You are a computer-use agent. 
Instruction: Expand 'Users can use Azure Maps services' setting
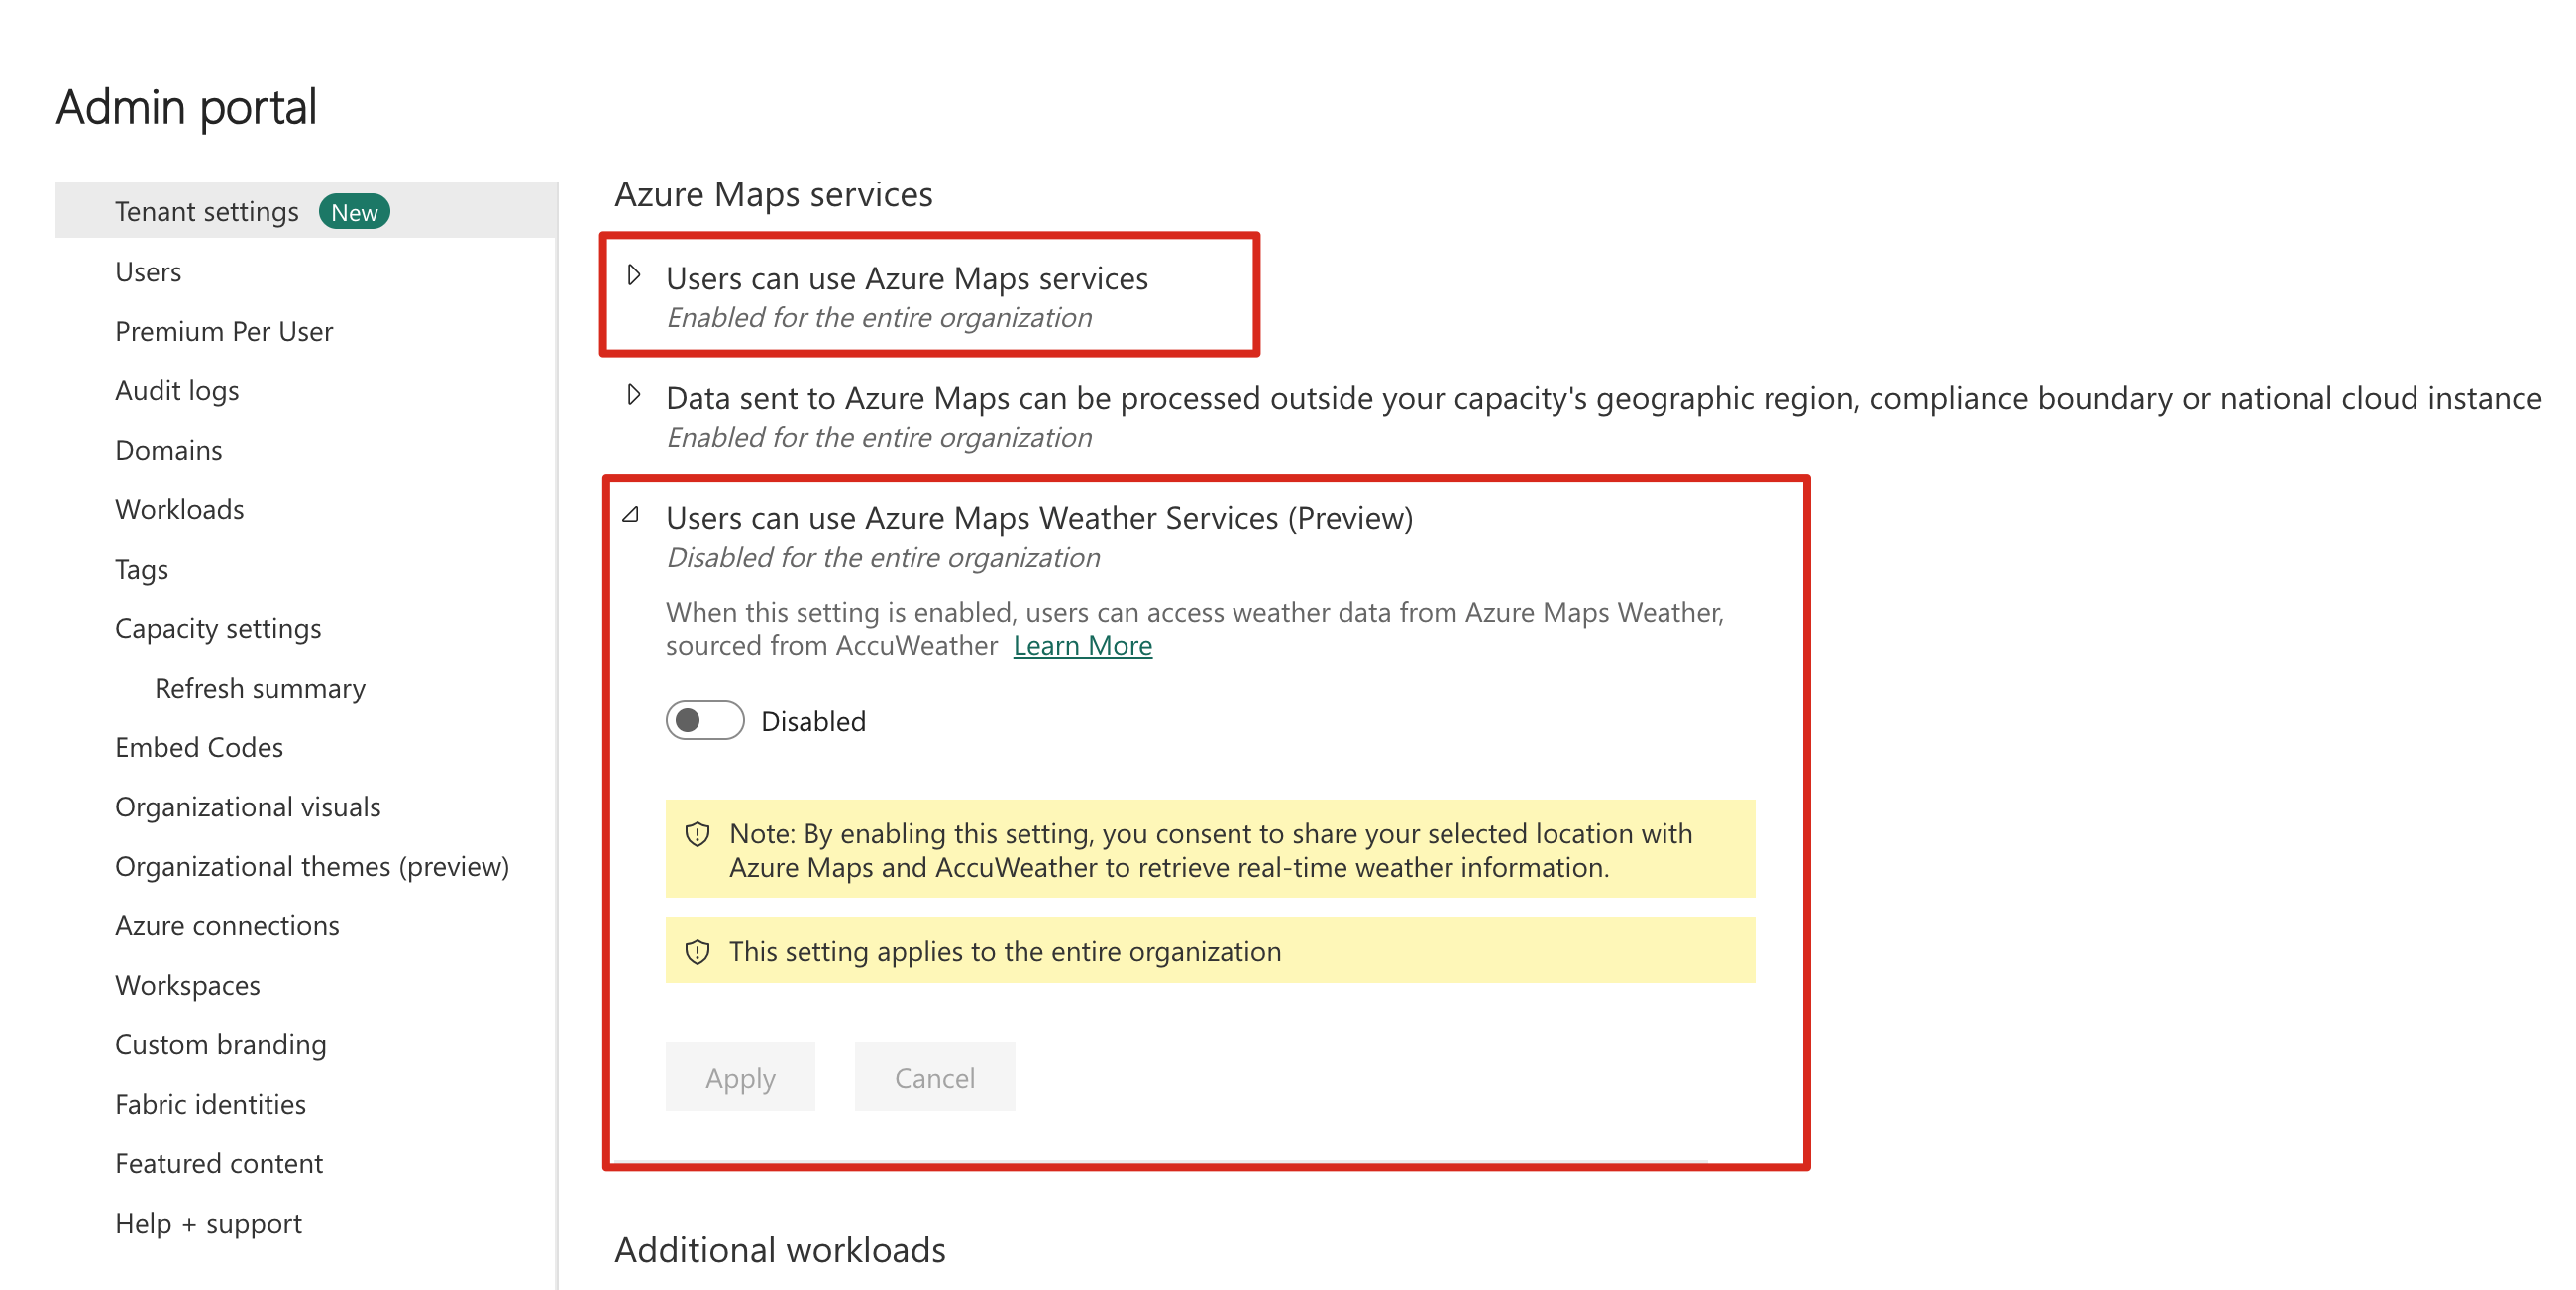pyautogui.click(x=634, y=275)
